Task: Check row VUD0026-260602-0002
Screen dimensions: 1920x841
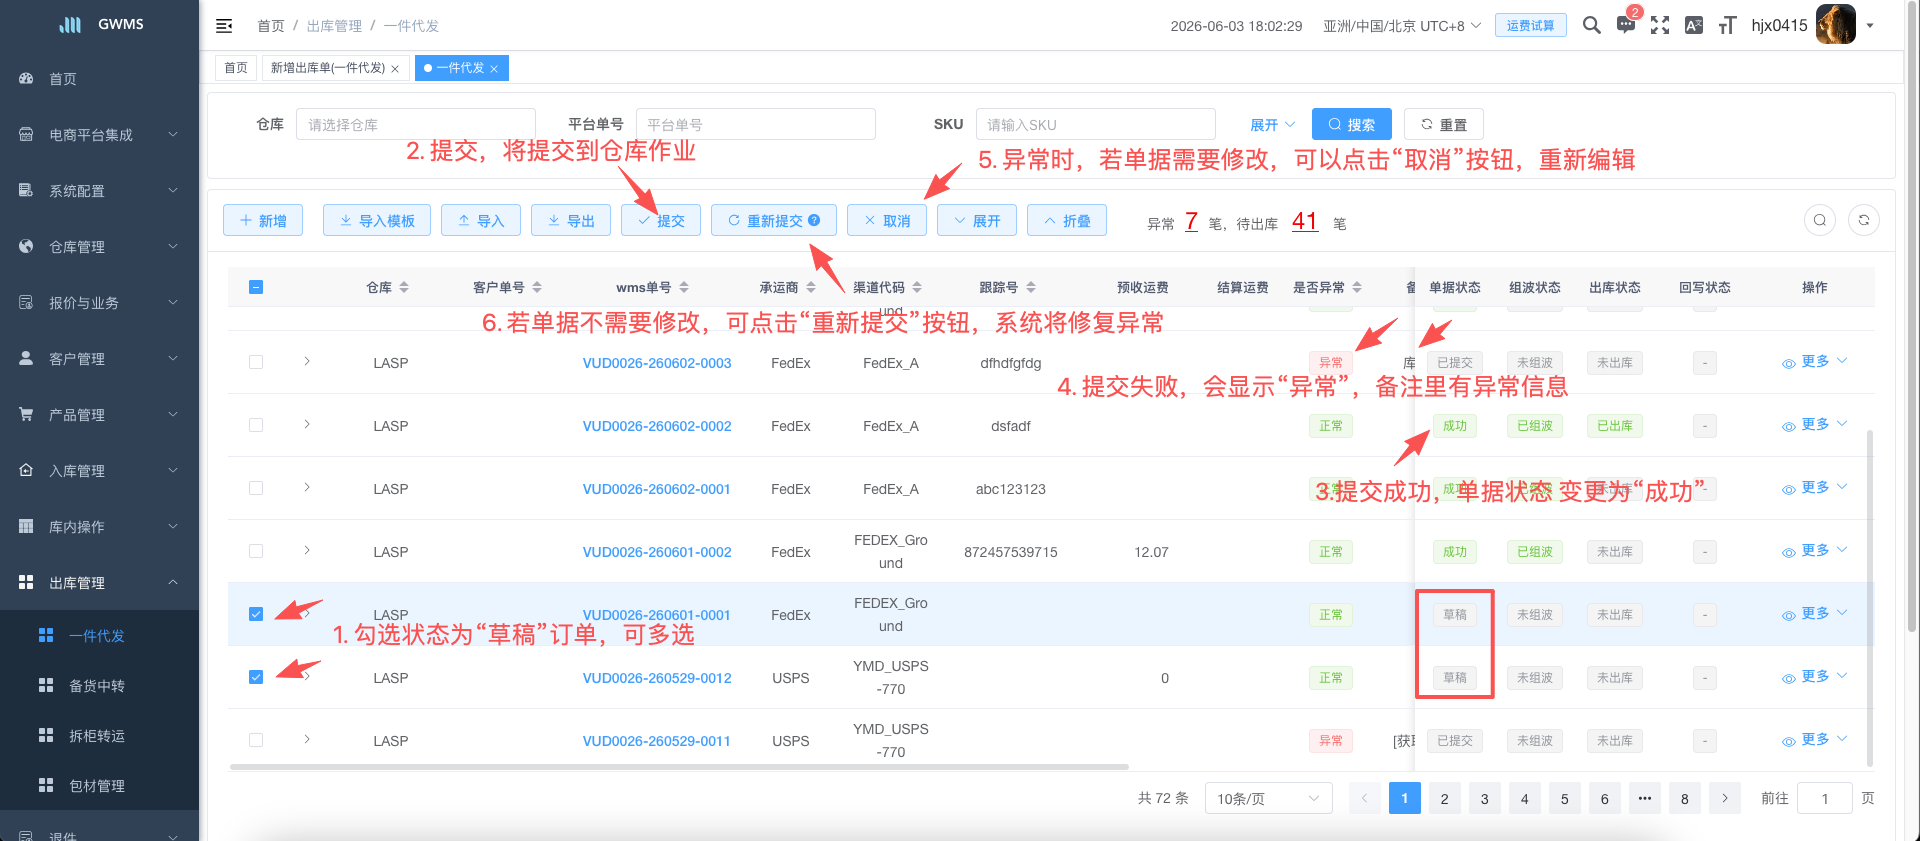Action: tap(256, 425)
